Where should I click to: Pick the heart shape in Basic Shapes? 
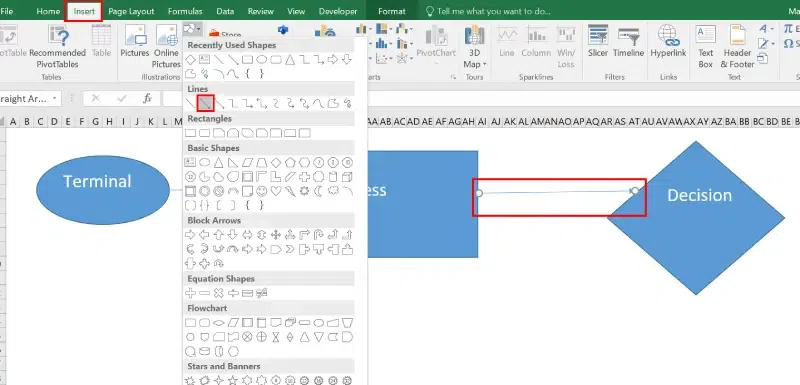click(276, 191)
